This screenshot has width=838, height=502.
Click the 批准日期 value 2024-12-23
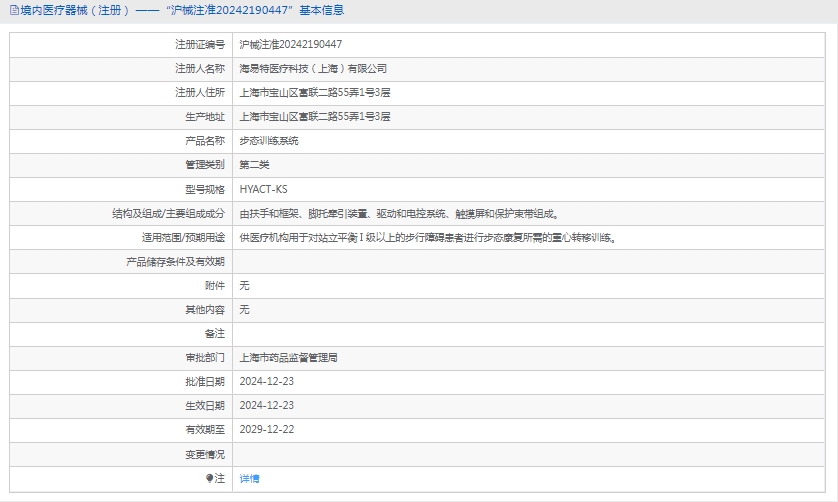tap(267, 381)
